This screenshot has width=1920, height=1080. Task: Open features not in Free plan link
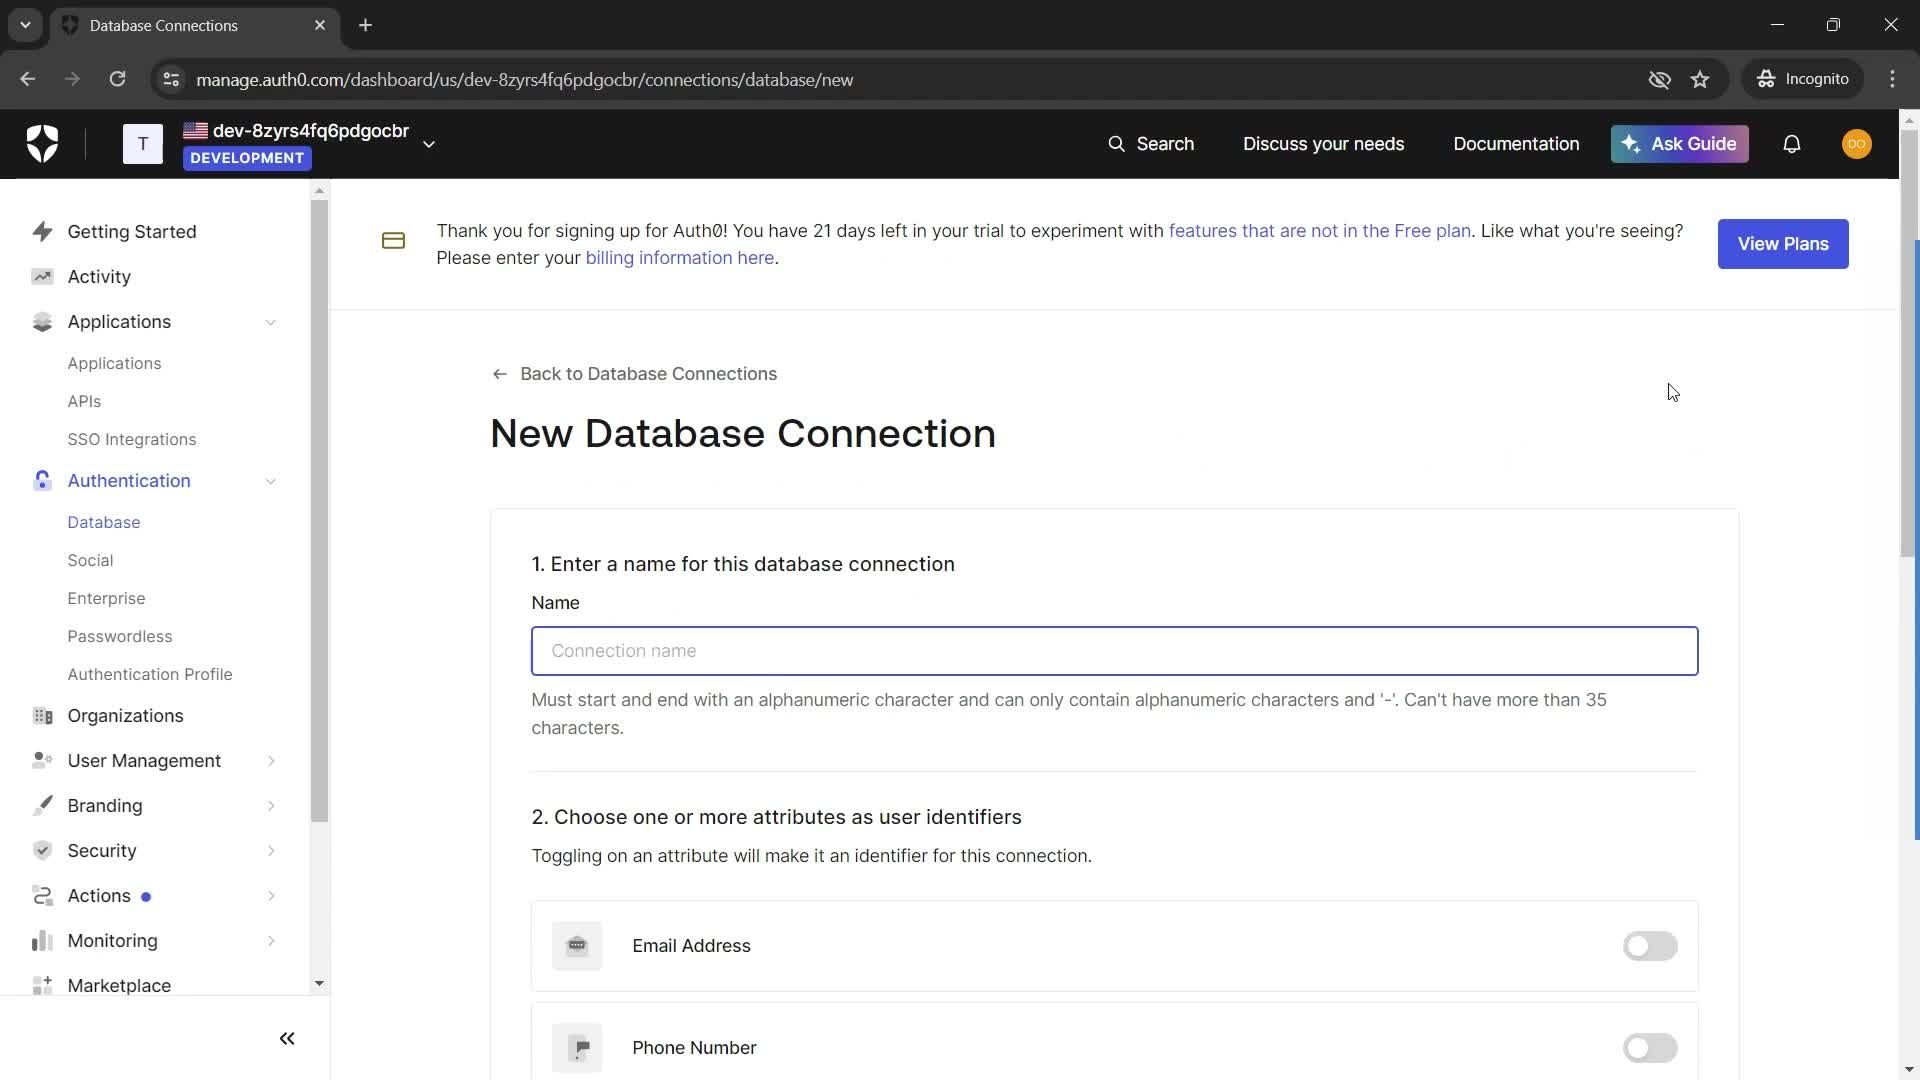1319,231
